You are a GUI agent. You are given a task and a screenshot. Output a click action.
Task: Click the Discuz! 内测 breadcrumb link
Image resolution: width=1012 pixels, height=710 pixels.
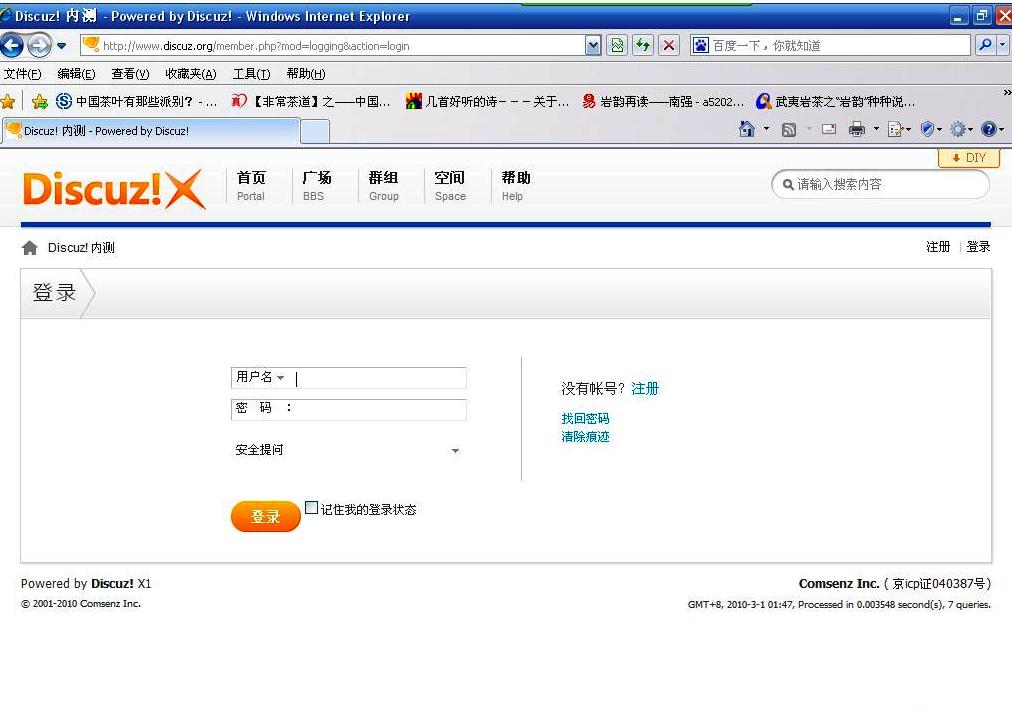click(x=81, y=248)
